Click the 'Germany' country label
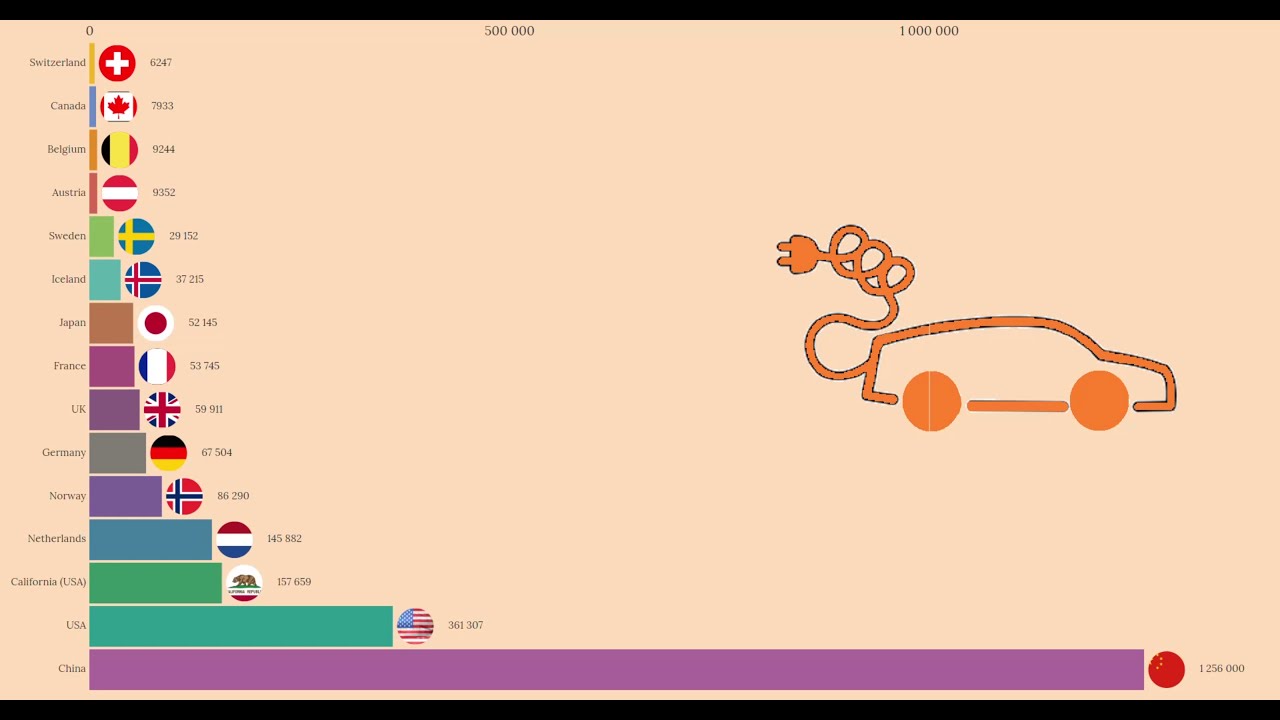 coord(64,452)
